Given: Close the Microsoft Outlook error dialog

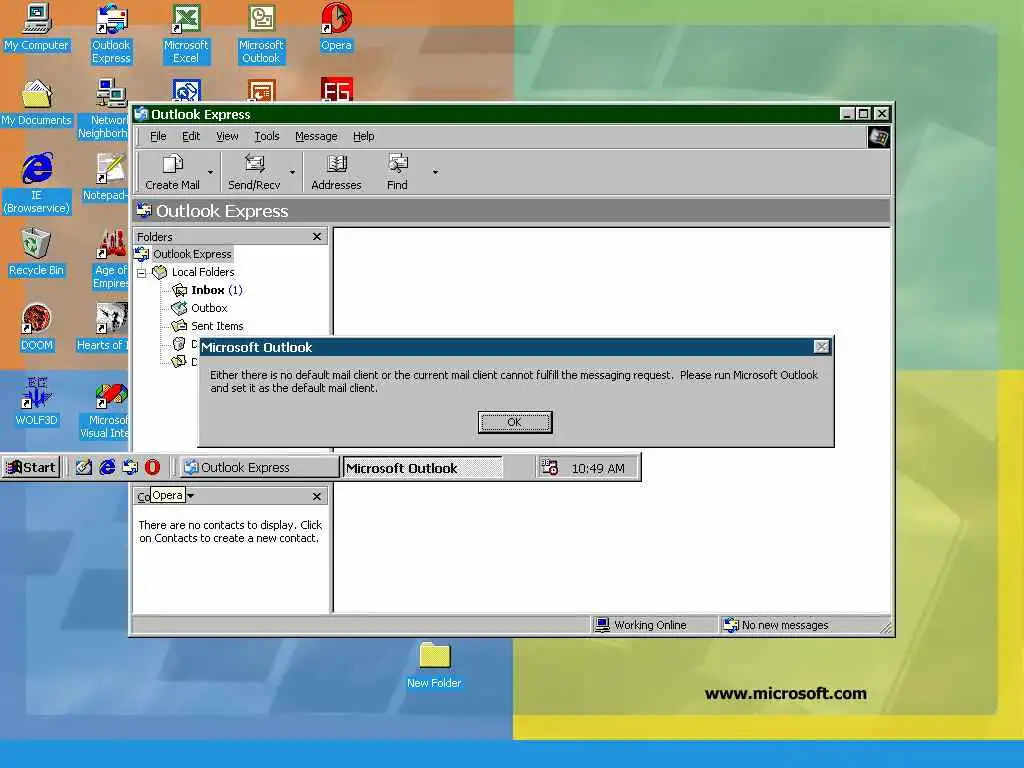Looking at the screenshot, I should (x=822, y=347).
